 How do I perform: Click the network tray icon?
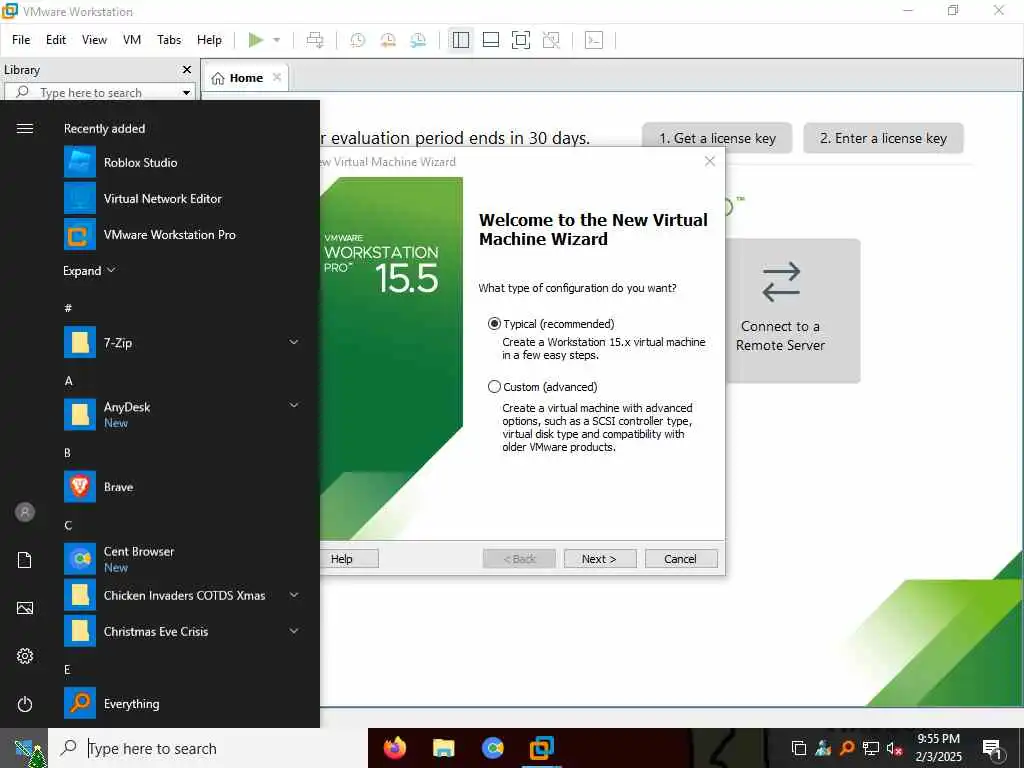click(871, 748)
